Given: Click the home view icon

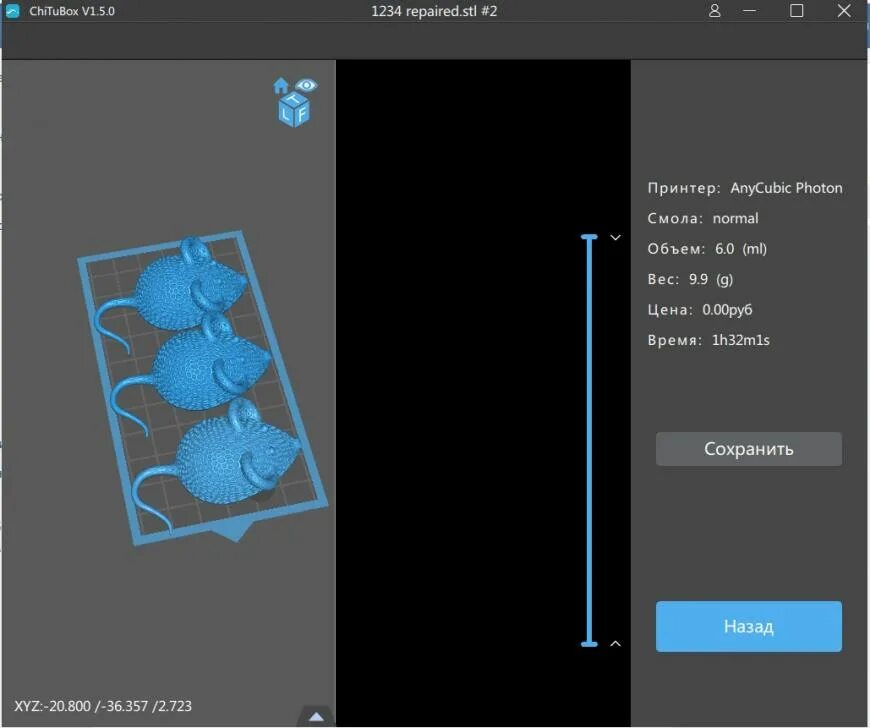Looking at the screenshot, I should tap(281, 85).
